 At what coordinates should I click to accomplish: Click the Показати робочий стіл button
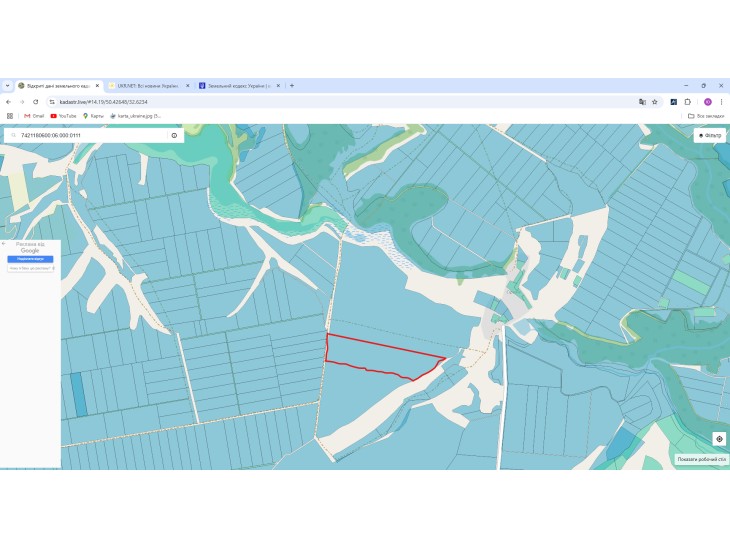coord(702,459)
